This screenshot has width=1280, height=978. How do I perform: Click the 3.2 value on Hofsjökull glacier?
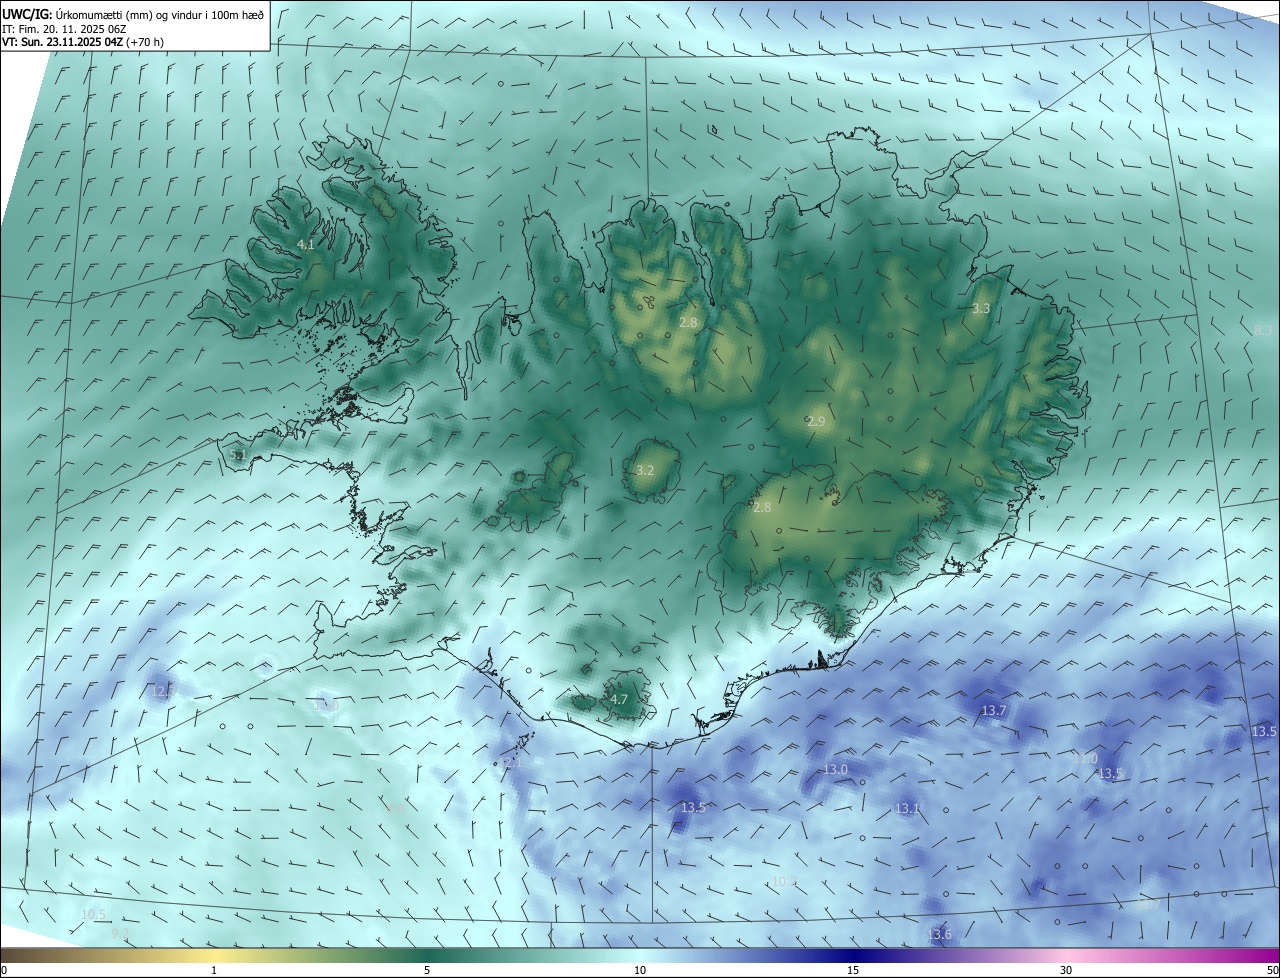click(x=645, y=470)
